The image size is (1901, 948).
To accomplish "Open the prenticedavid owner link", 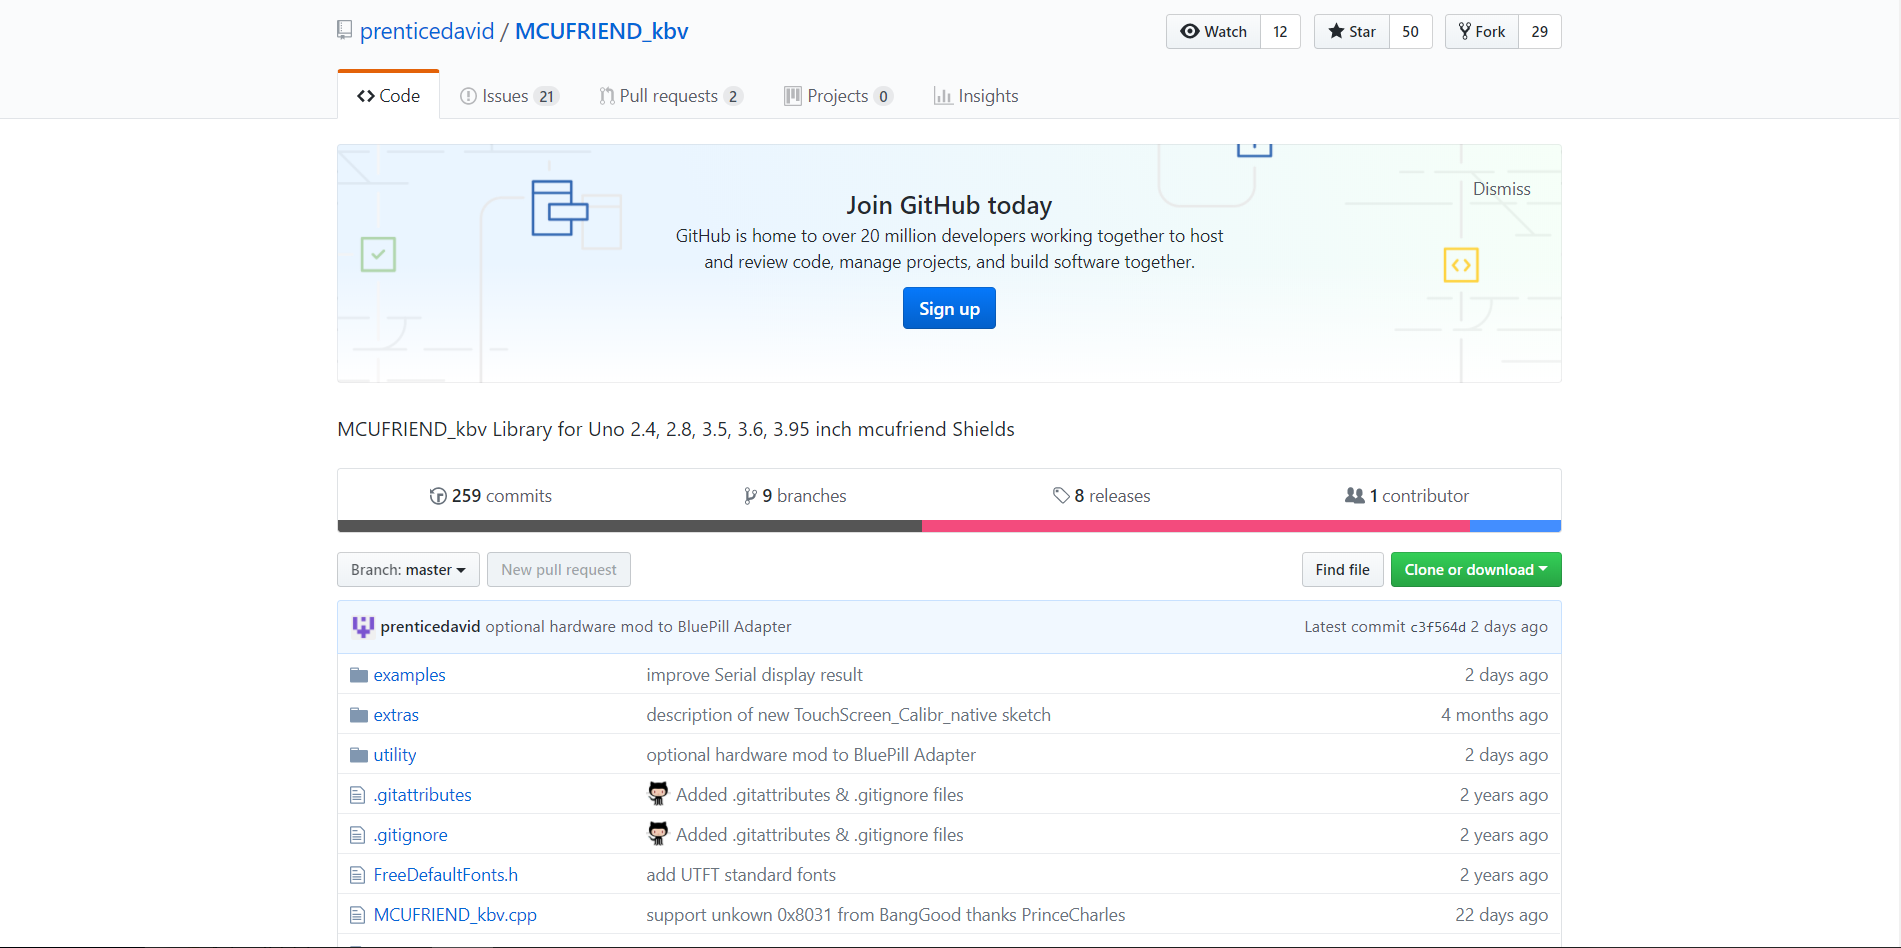I will click(427, 31).
